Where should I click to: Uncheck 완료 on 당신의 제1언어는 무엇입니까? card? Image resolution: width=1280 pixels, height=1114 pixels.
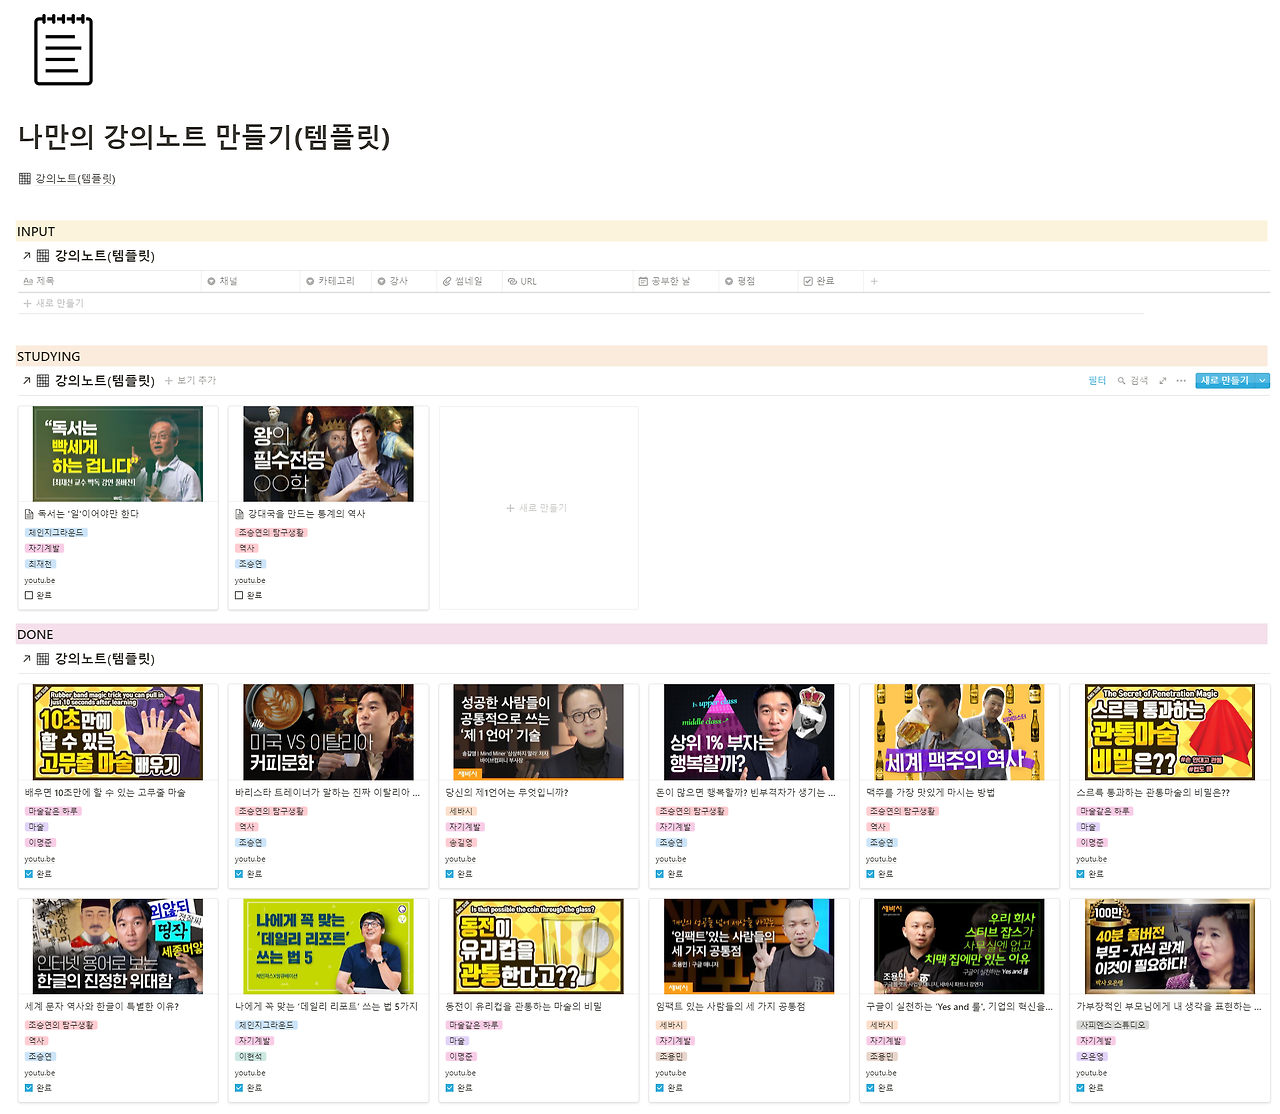pyautogui.click(x=450, y=874)
